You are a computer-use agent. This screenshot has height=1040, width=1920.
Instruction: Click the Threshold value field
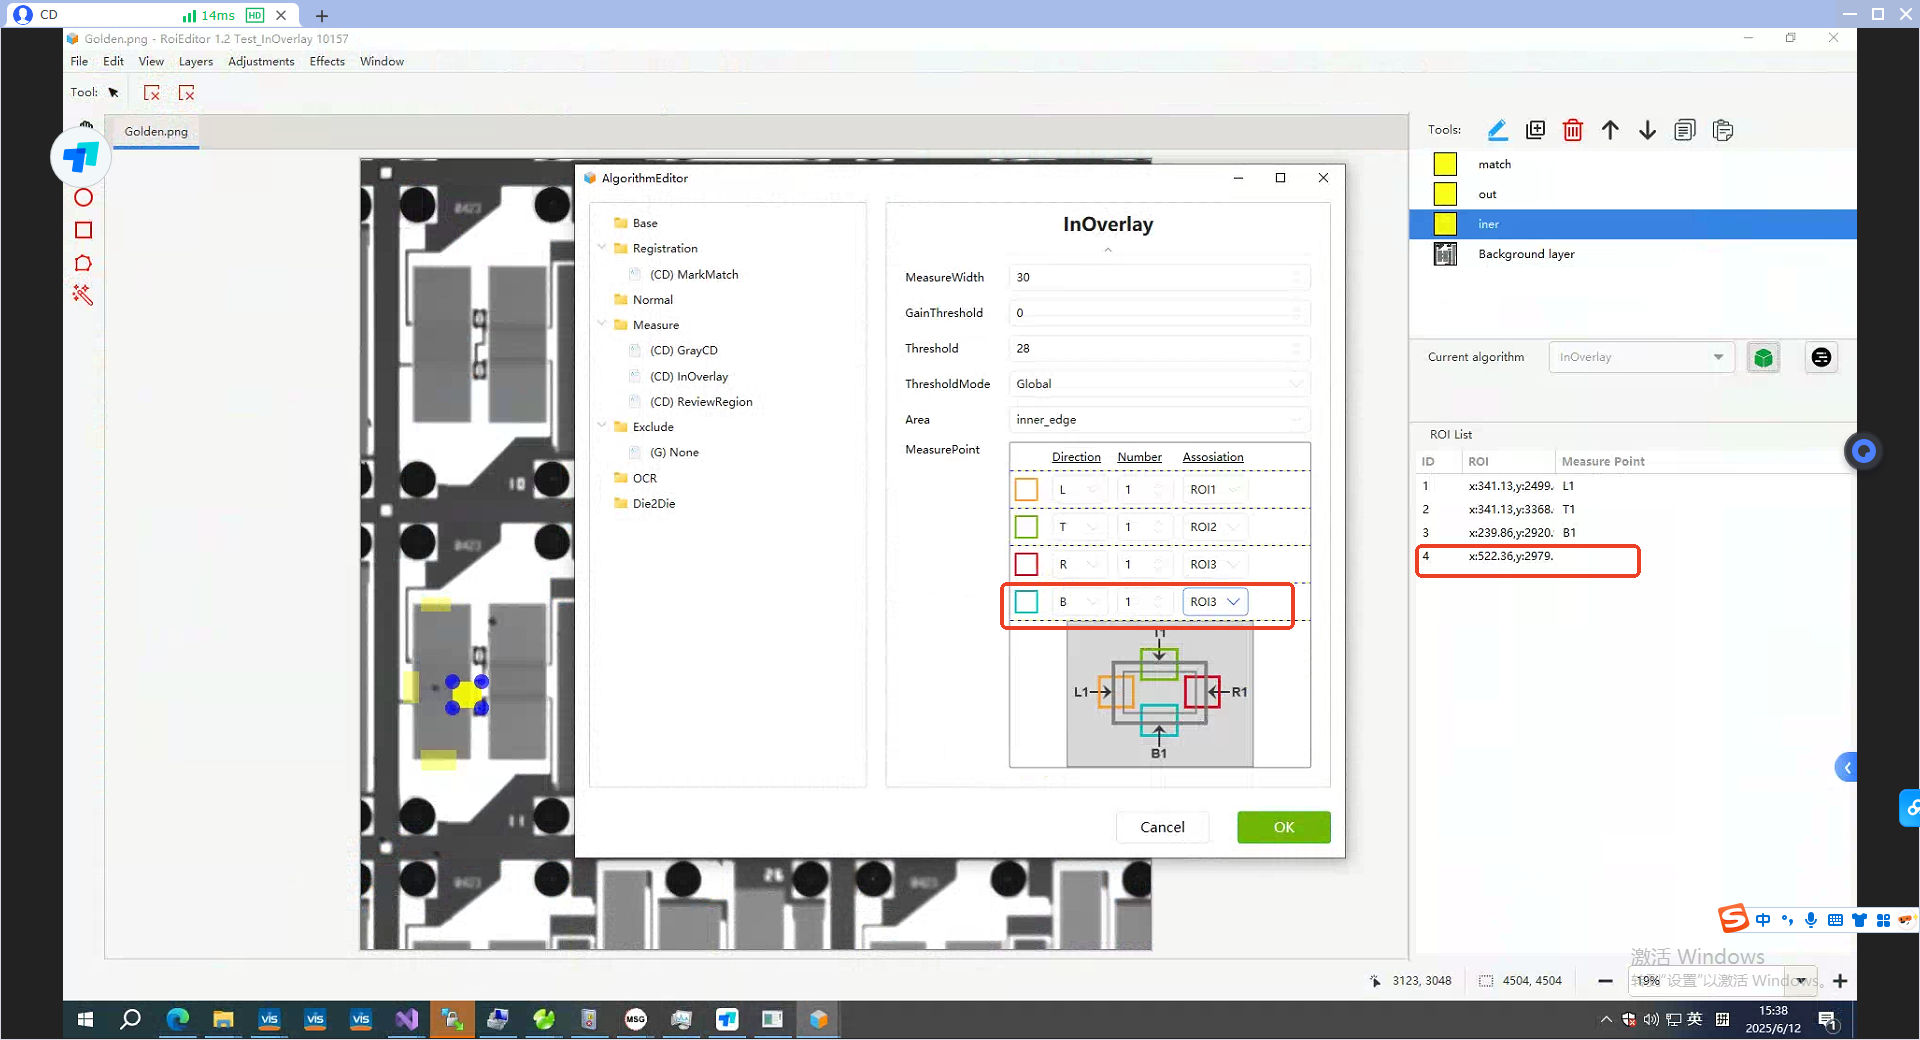[1159, 349]
